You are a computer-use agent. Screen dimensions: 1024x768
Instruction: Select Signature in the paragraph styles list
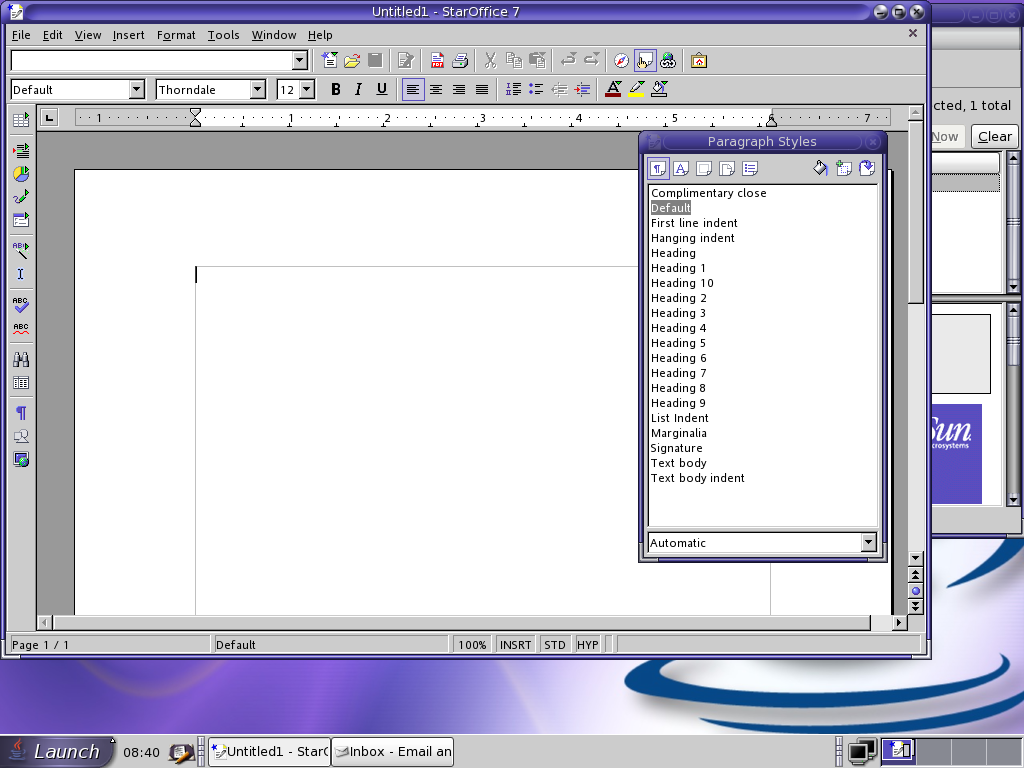coord(677,448)
